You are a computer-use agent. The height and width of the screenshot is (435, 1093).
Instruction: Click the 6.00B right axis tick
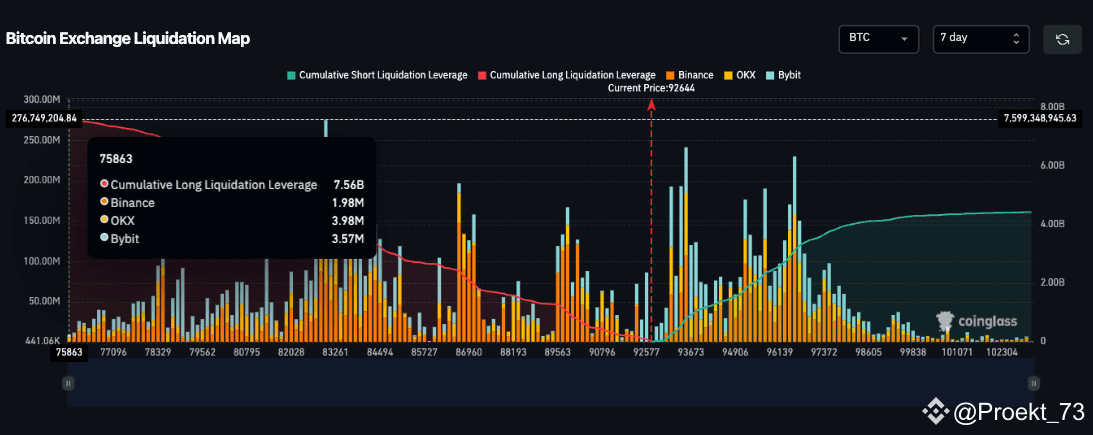coord(1053,166)
